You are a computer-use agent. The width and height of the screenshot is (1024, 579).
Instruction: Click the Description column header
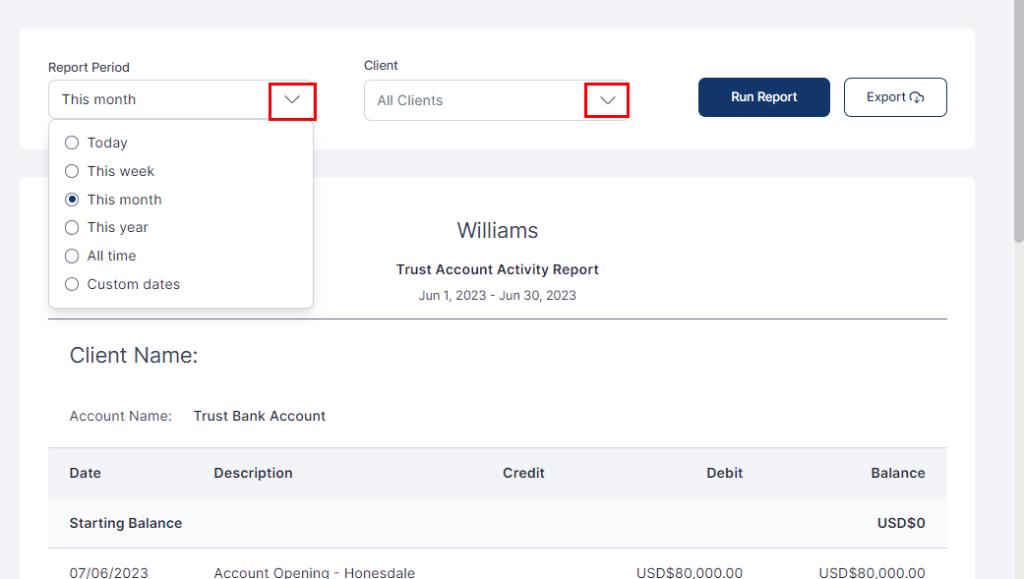coord(253,473)
